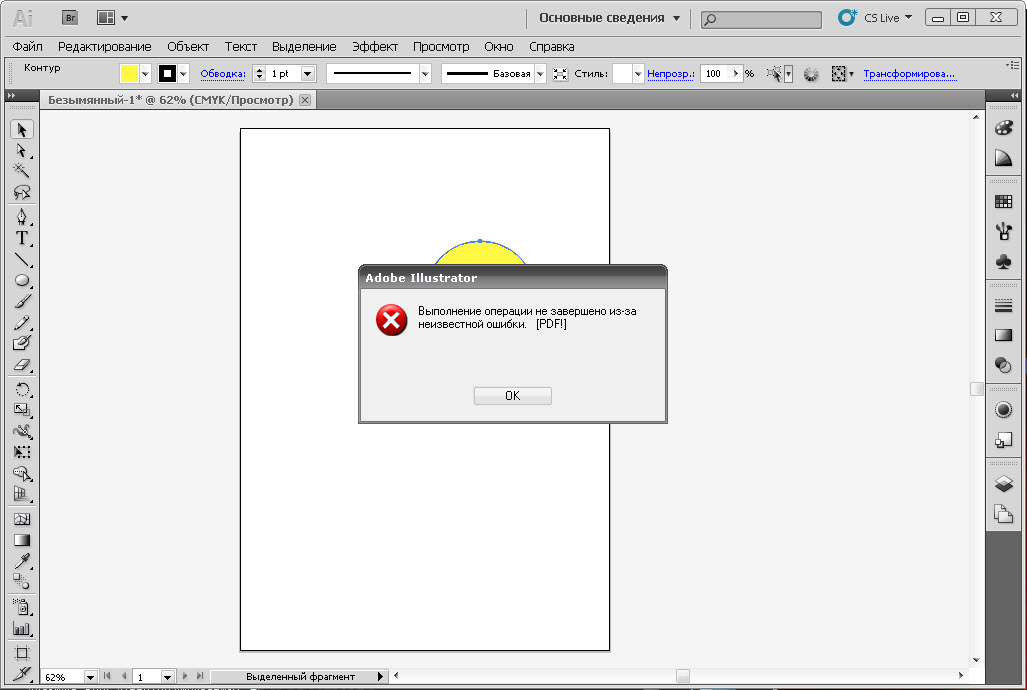Click the black stroke color swatch
Screen dimensions: 1027x690
pos(167,73)
